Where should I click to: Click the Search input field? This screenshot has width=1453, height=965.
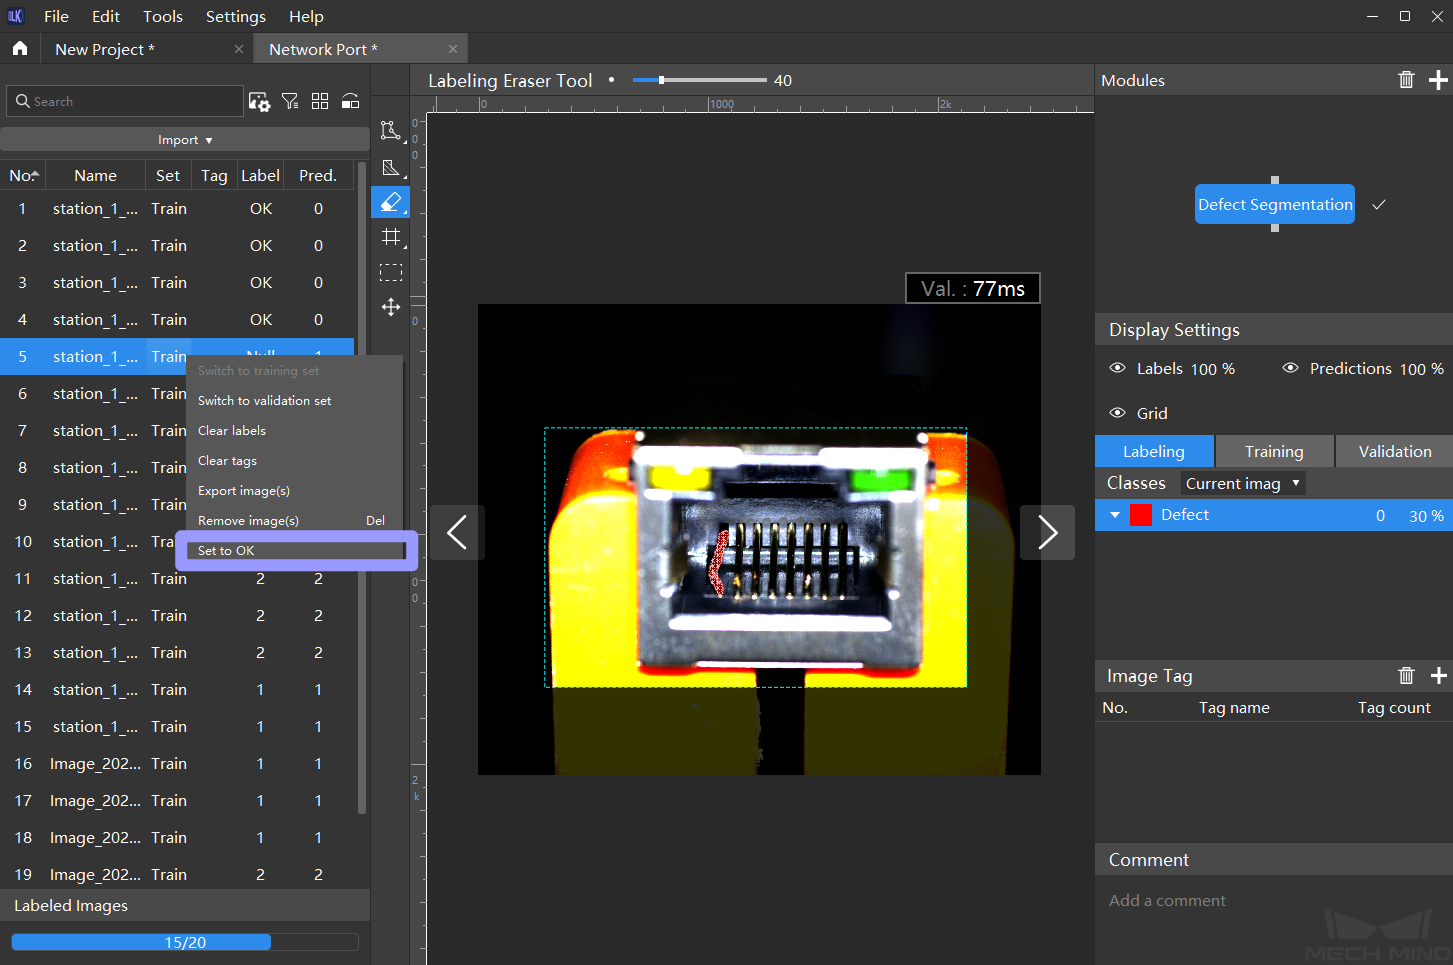[x=125, y=101]
